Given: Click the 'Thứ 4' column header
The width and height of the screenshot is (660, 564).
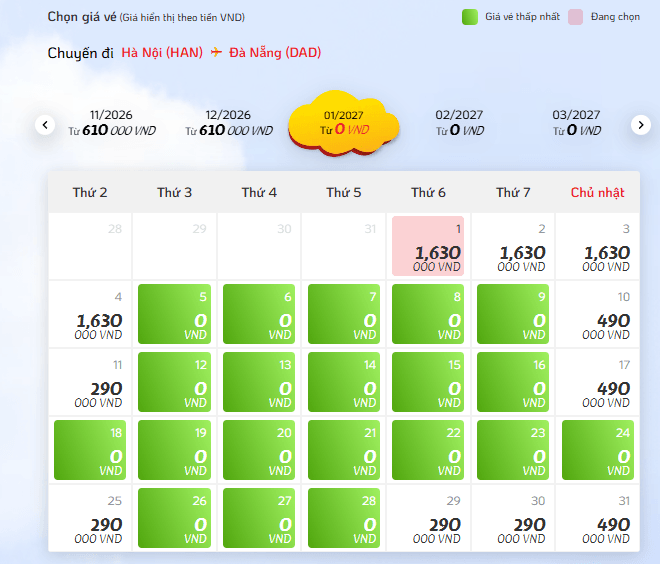Looking at the screenshot, I should (259, 192).
